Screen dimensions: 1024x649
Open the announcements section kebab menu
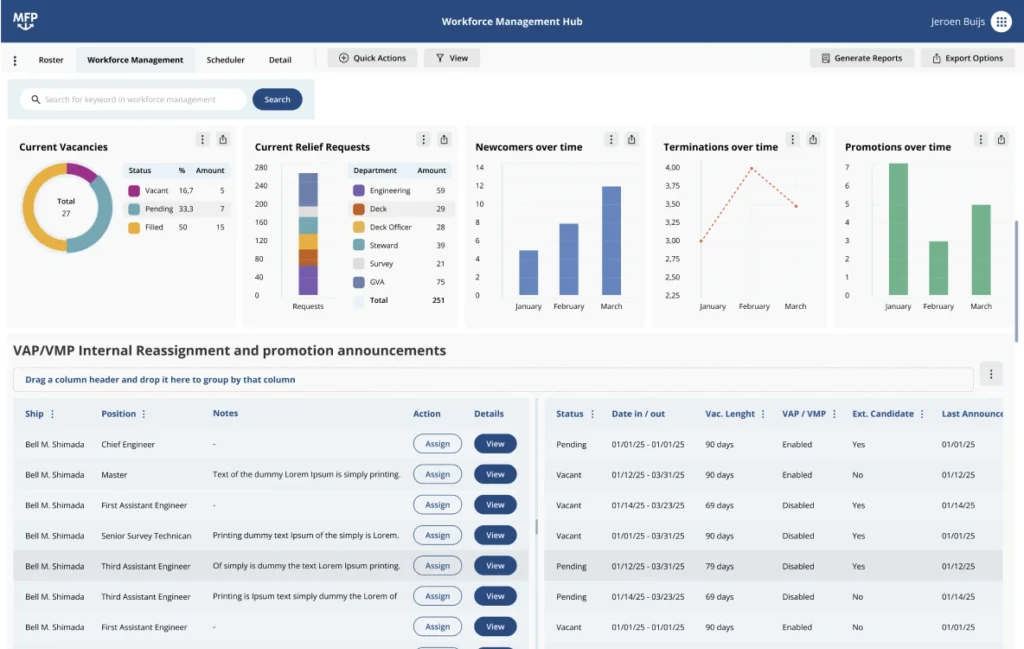990,373
